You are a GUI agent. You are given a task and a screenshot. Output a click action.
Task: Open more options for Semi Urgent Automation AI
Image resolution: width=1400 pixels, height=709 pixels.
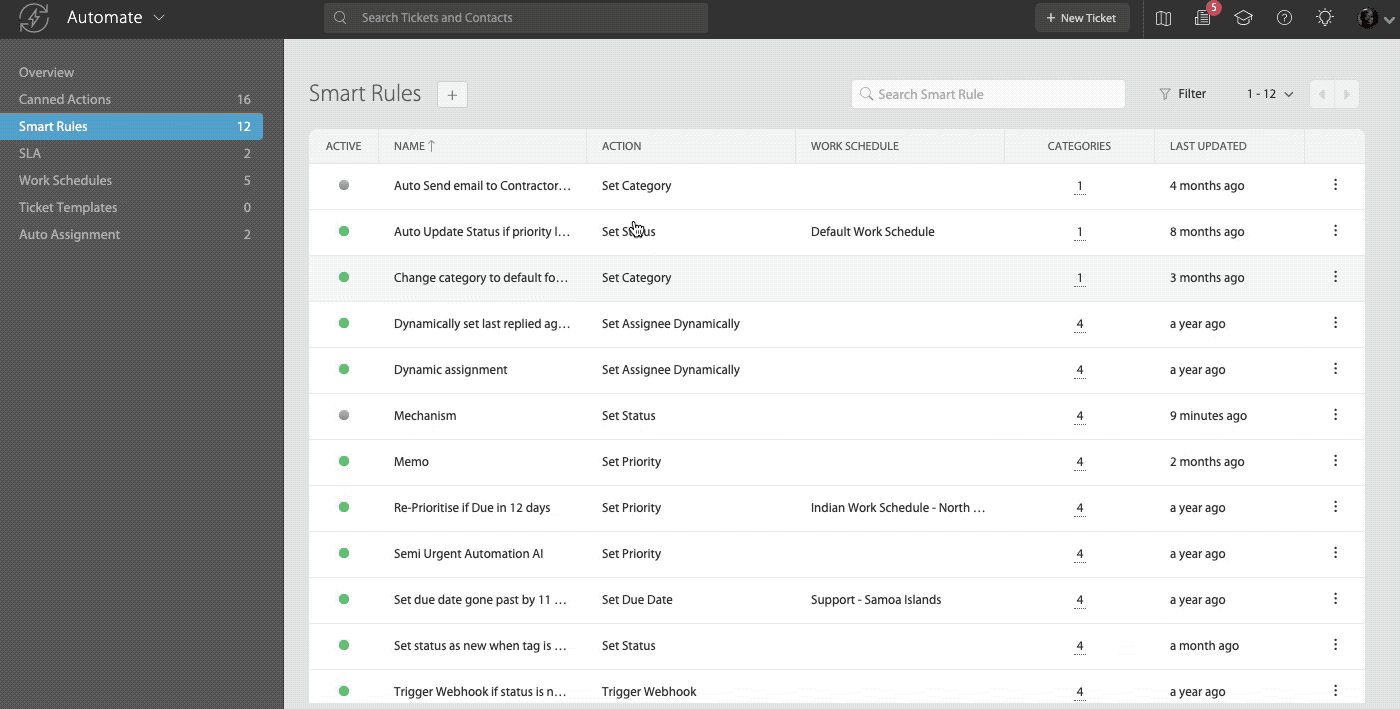[x=1335, y=553]
